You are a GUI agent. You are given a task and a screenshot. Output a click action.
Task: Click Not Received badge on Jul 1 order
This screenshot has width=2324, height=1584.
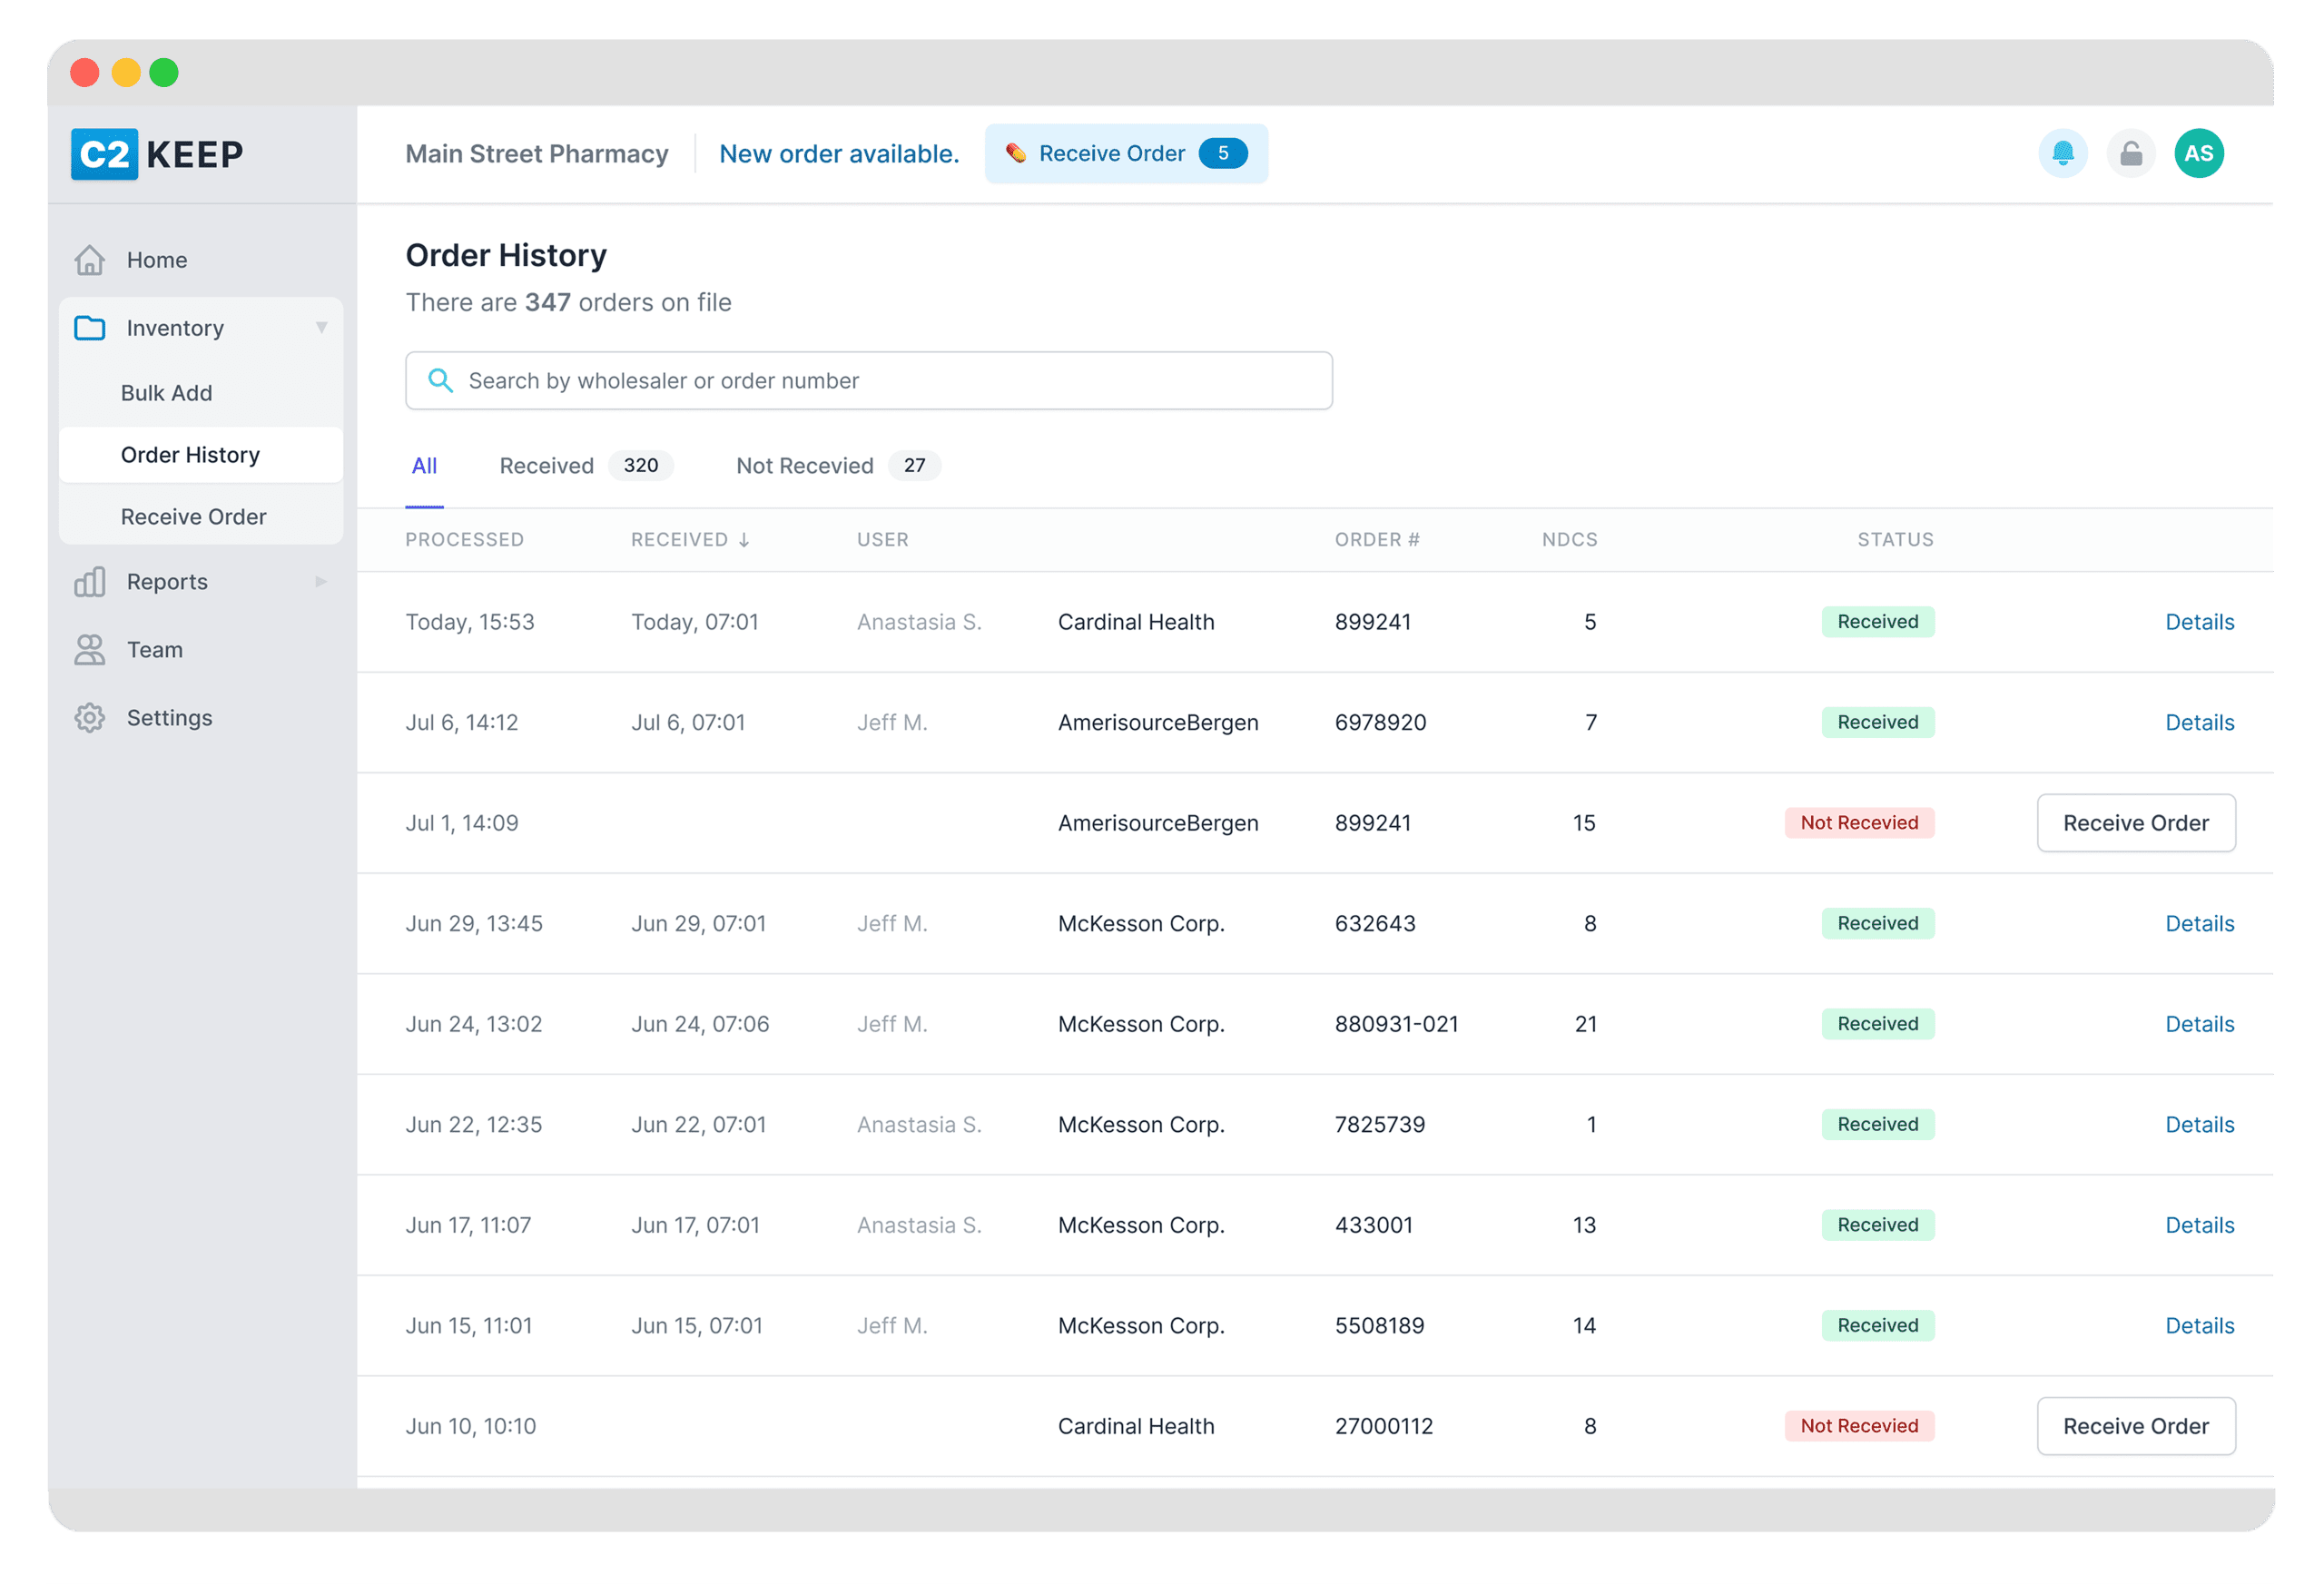tap(1859, 823)
